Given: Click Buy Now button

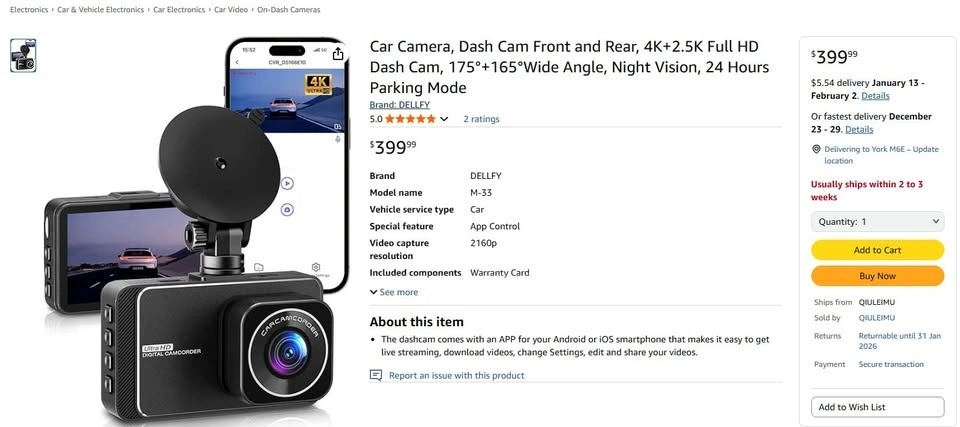Looking at the screenshot, I should pyautogui.click(x=877, y=276).
